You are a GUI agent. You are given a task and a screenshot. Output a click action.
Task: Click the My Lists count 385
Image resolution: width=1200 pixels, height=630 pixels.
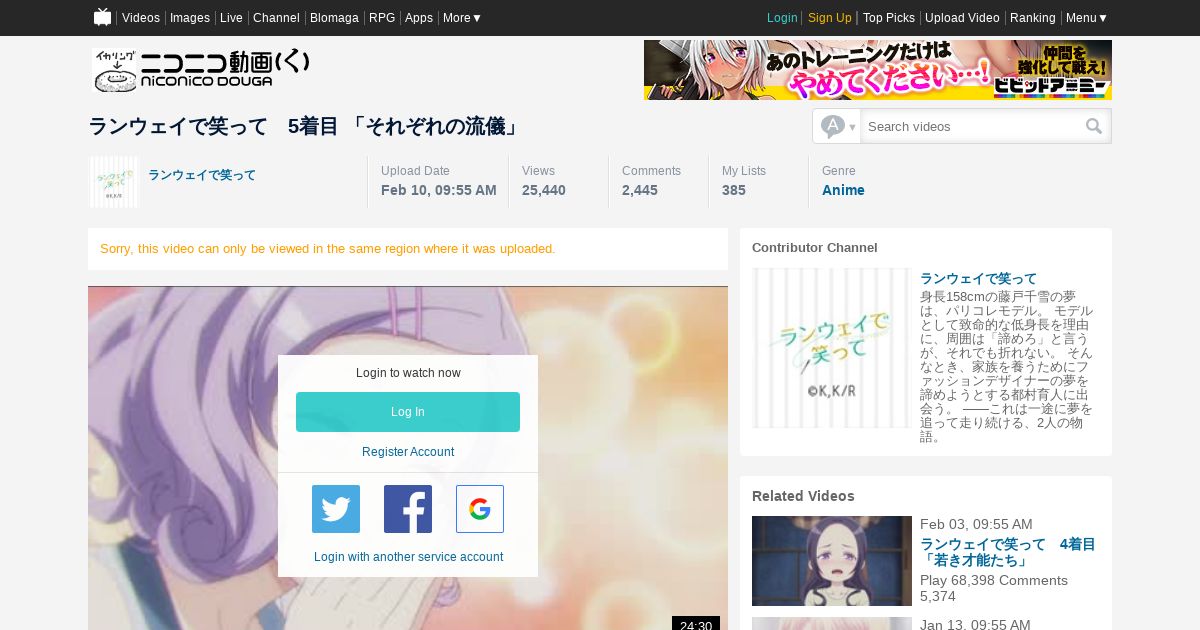(734, 190)
